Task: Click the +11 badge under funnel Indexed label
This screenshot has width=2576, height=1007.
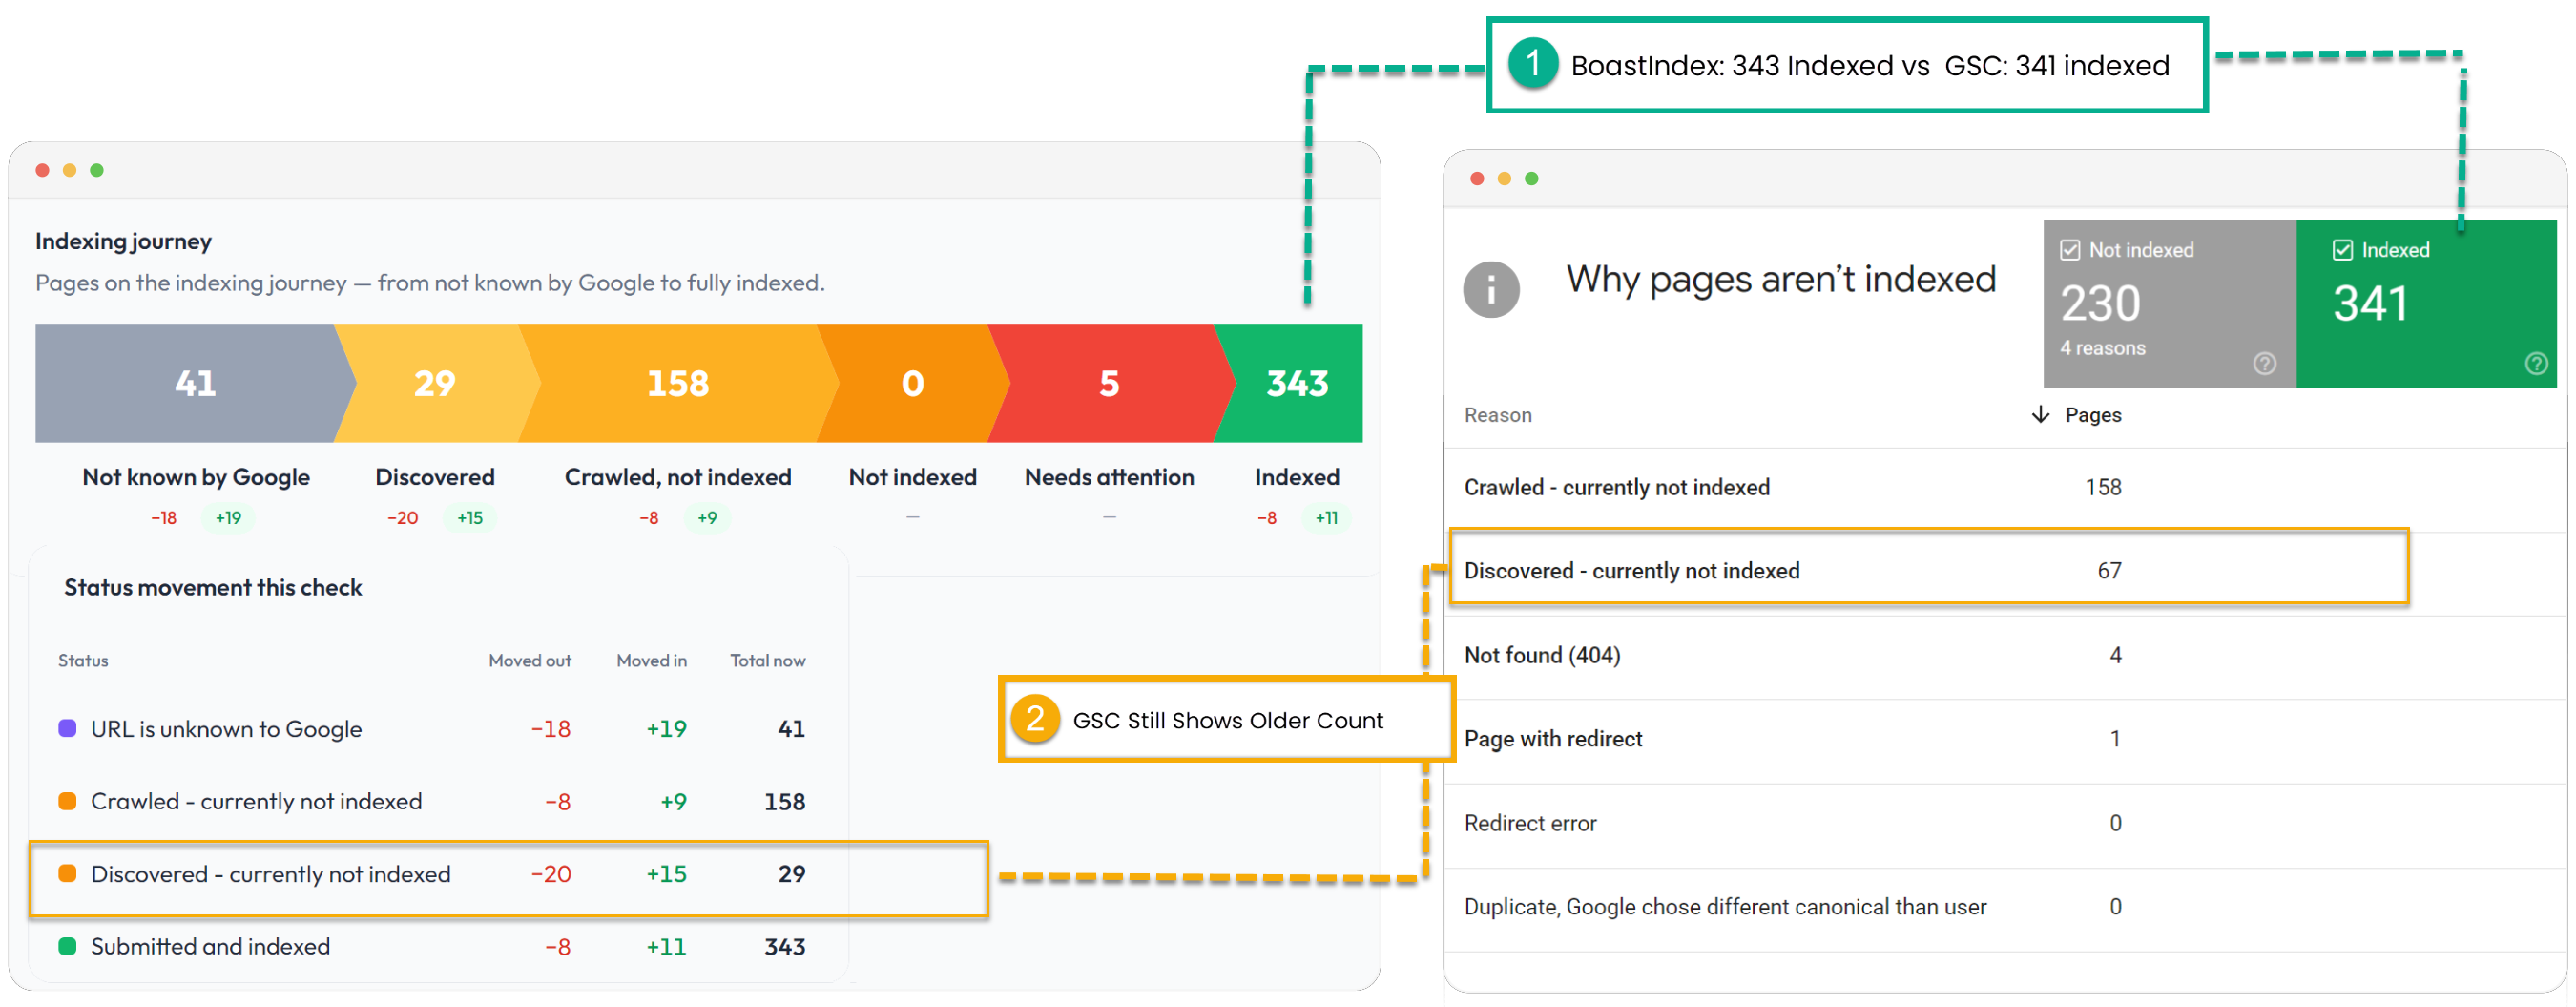Action: (1326, 518)
